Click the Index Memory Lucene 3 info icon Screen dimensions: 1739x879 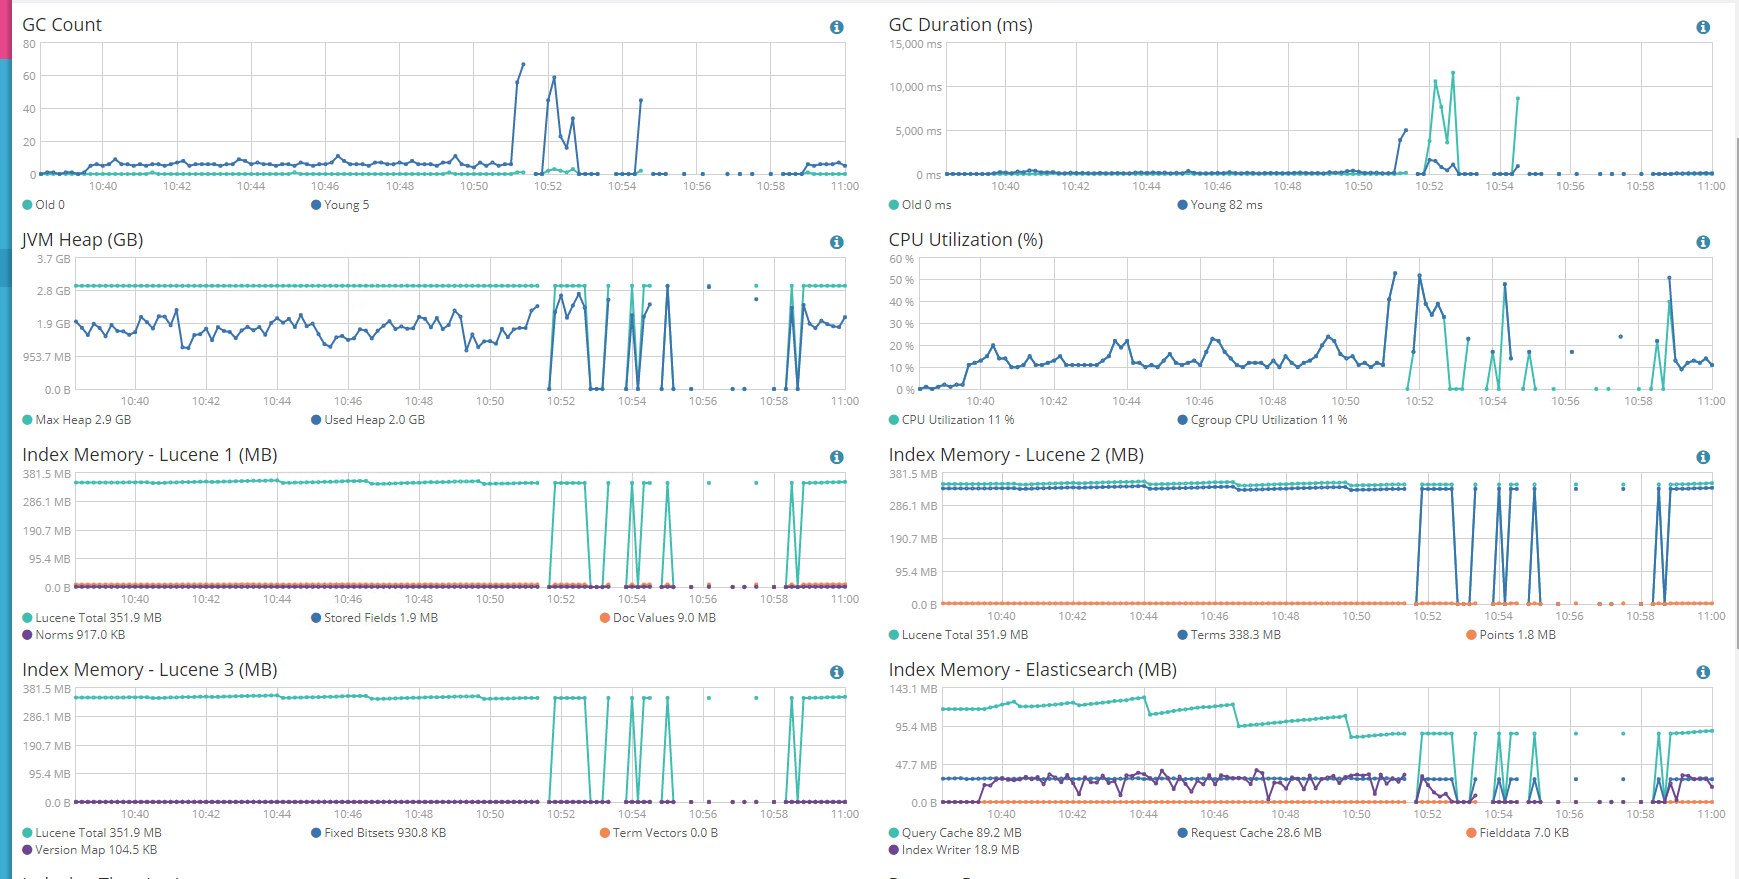pos(837,672)
